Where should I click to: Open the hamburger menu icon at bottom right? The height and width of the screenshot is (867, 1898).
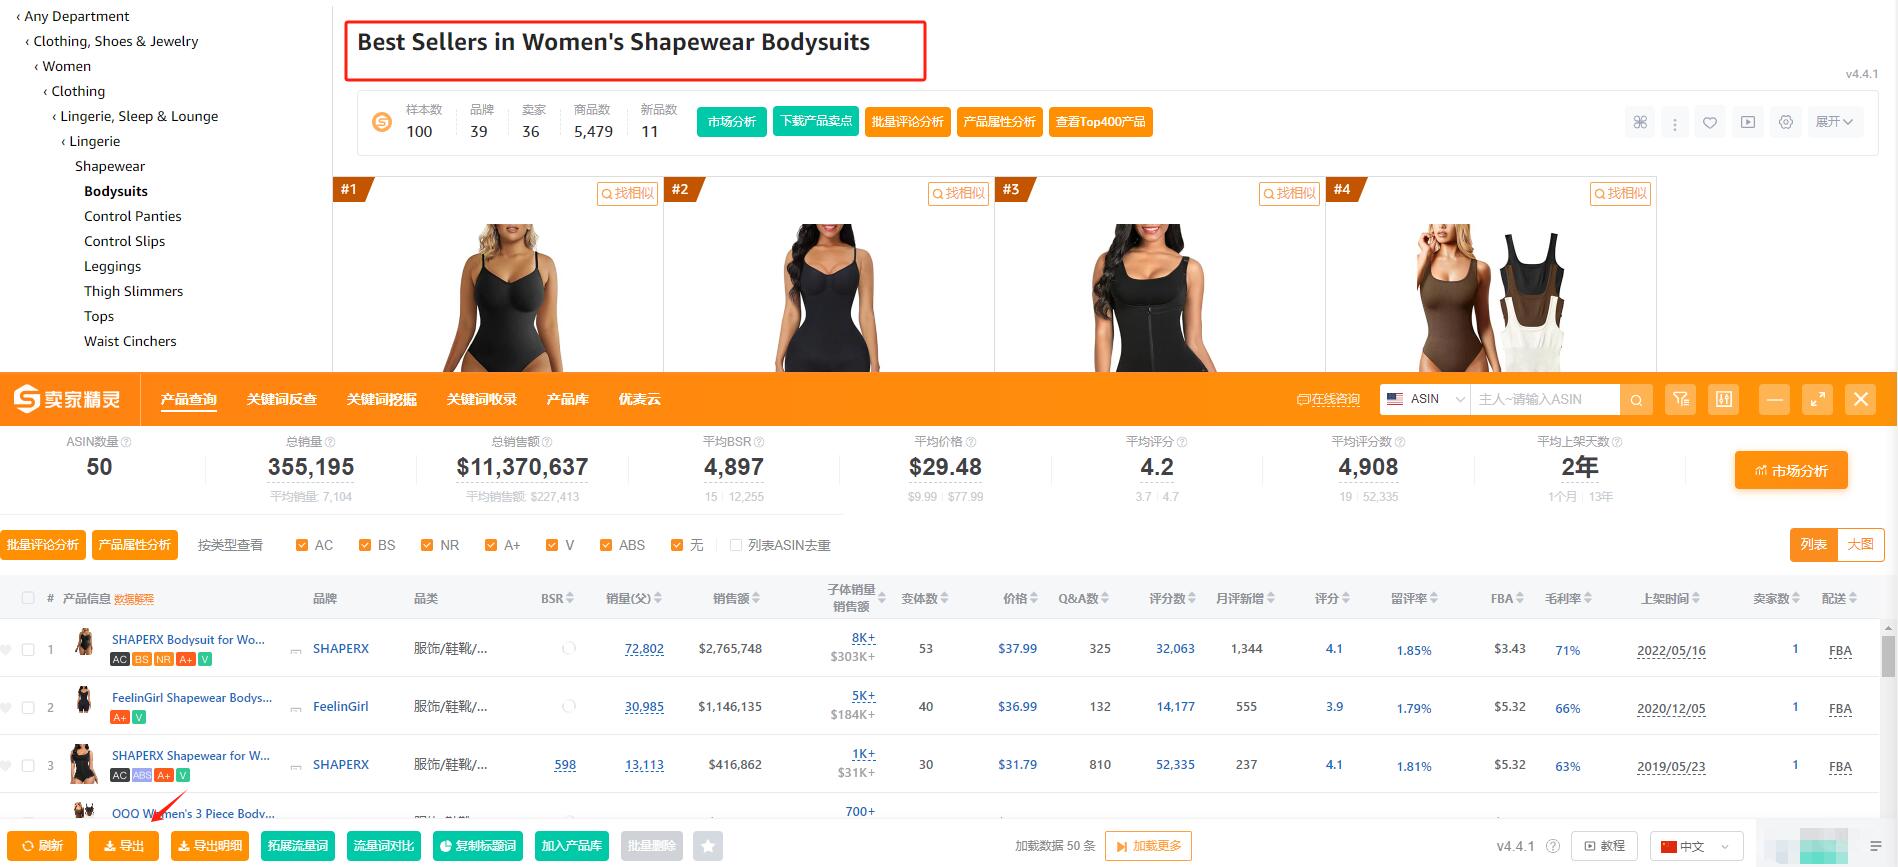point(1875,846)
